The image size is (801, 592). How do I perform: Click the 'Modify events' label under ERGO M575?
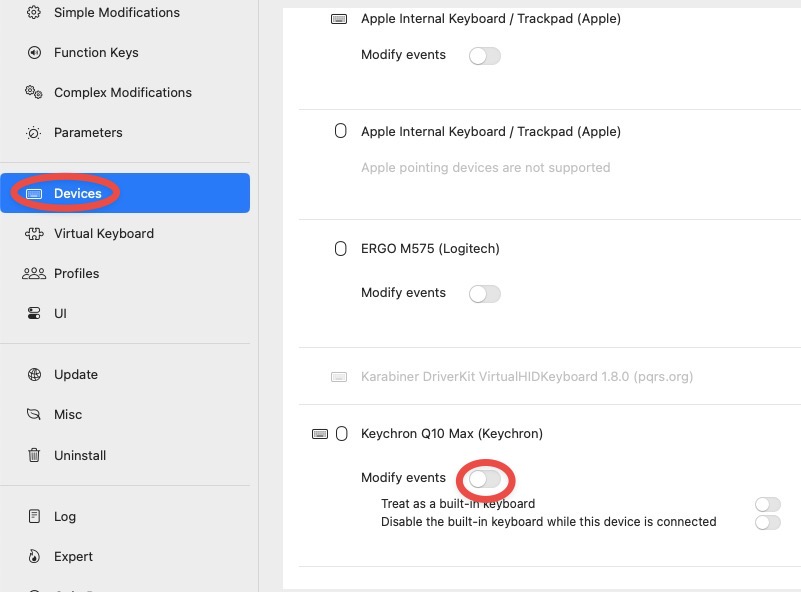(x=403, y=293)
